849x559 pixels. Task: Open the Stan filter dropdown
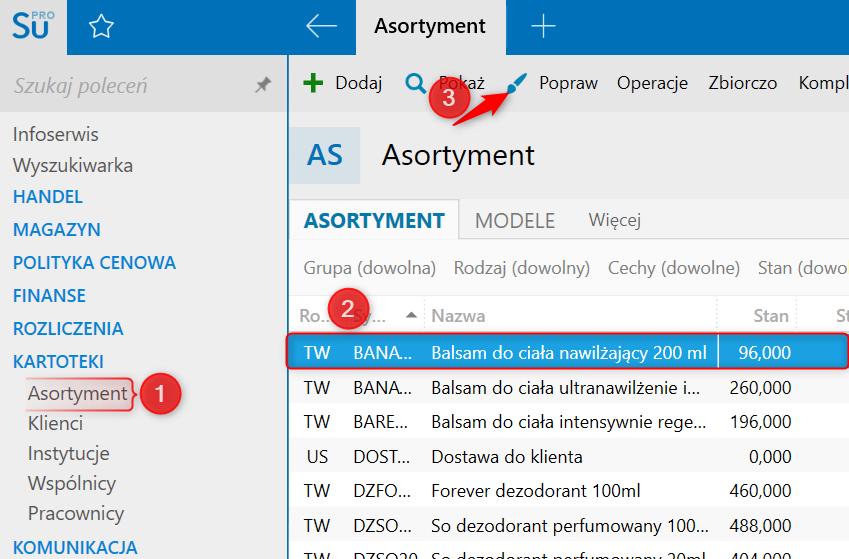[803, 268]
